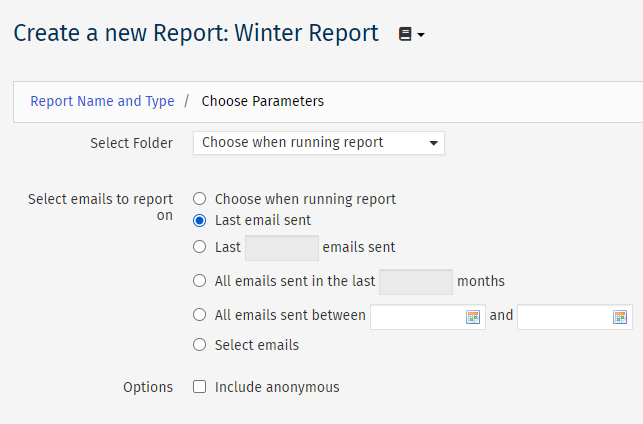Click the start date input field
Image resolution: width=643 pixels, height=424 pixels.
click(428, 317)
